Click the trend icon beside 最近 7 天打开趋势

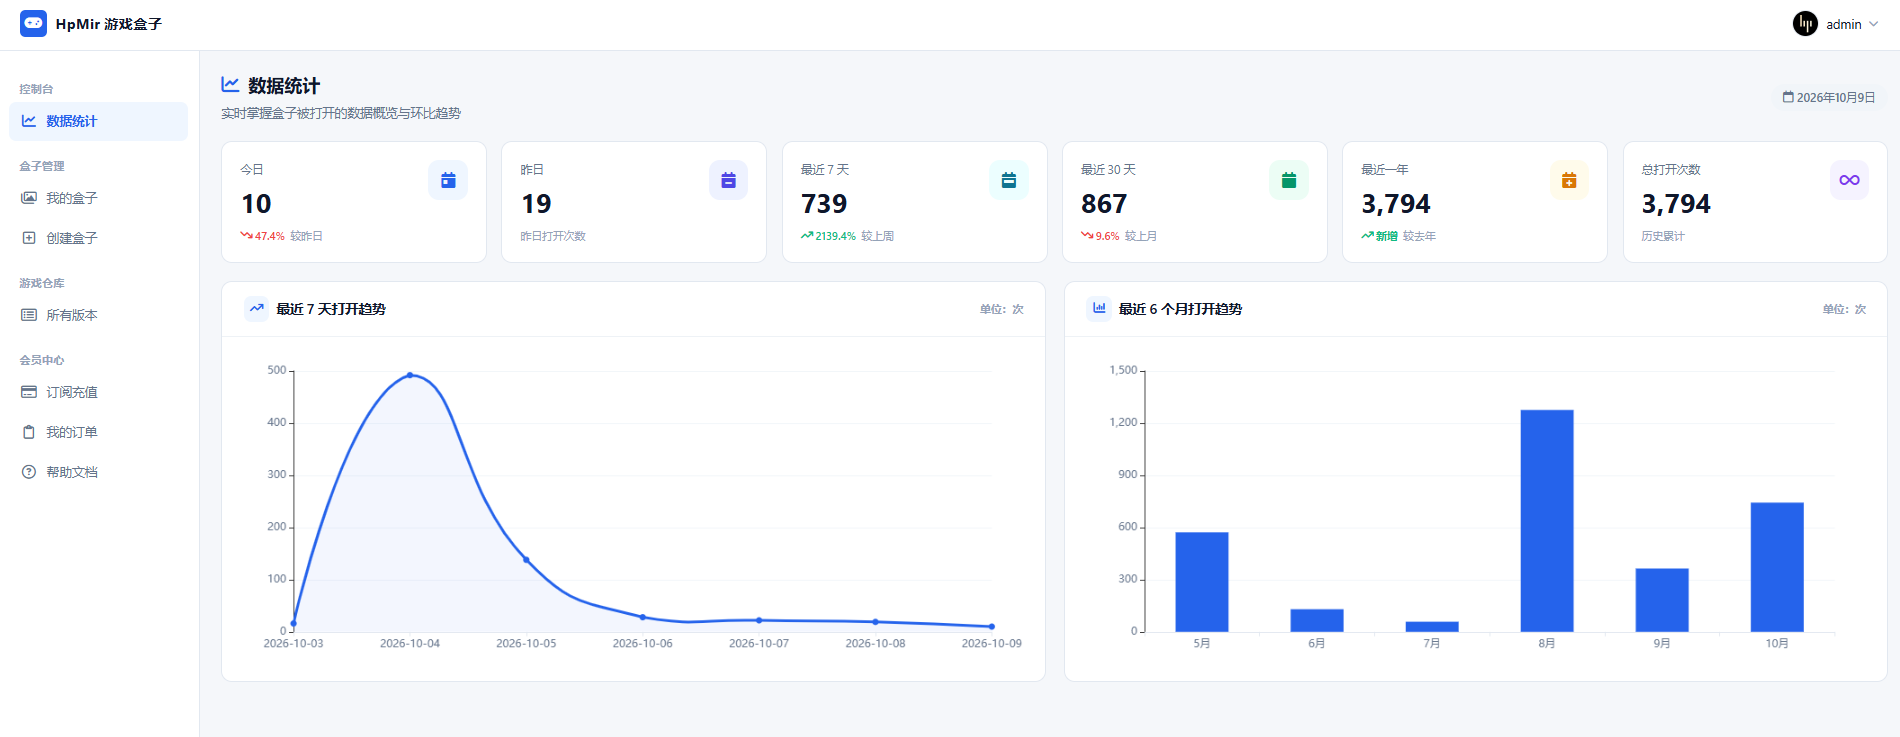coord(257,308)
